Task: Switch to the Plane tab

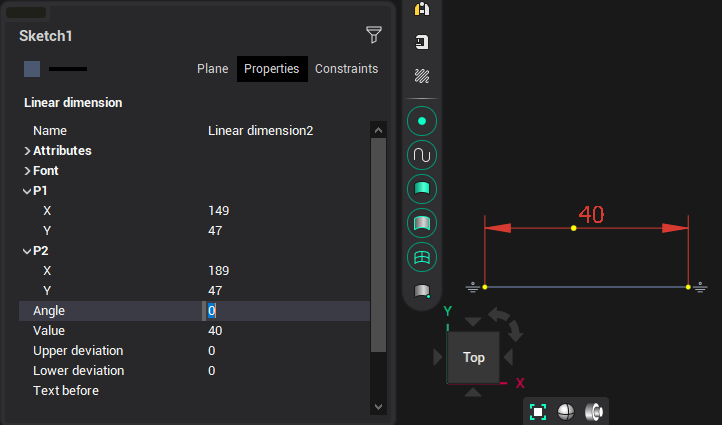Action: coord(212,69)
